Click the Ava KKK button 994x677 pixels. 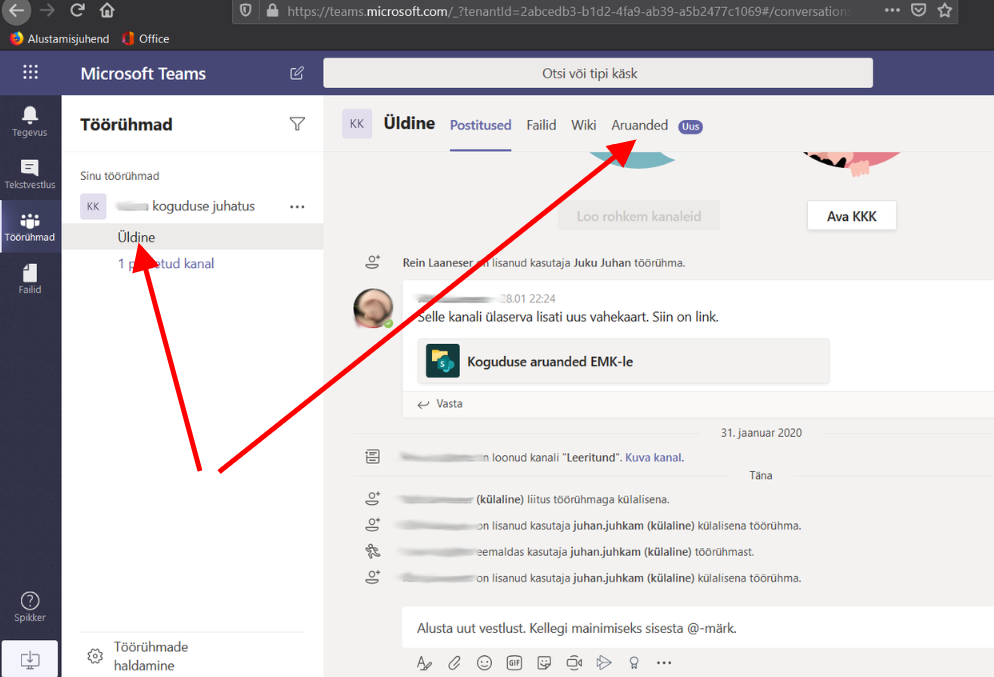coord(851,216)
